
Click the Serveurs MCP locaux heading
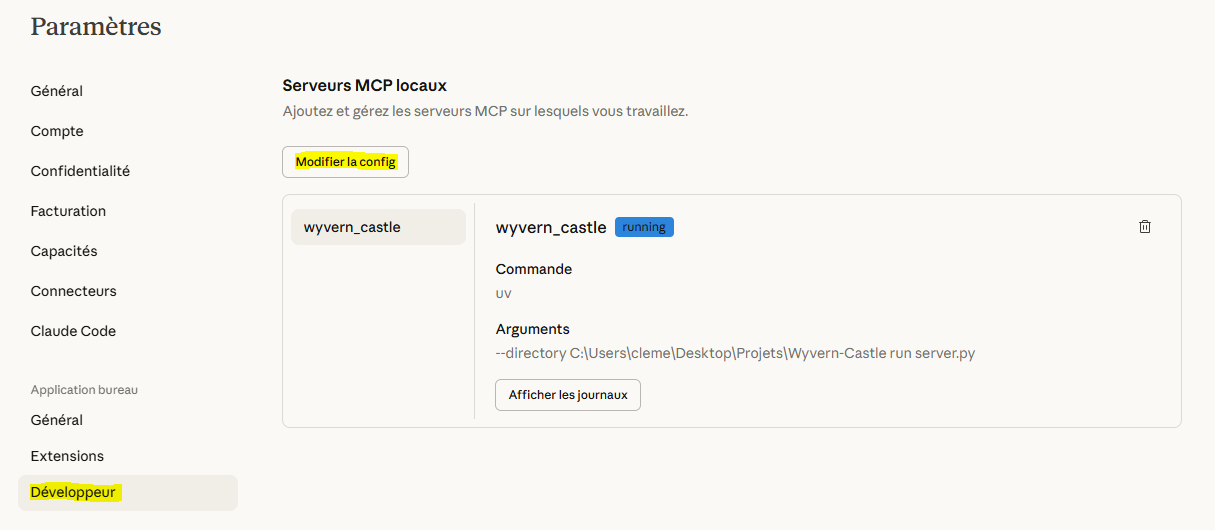364,86
